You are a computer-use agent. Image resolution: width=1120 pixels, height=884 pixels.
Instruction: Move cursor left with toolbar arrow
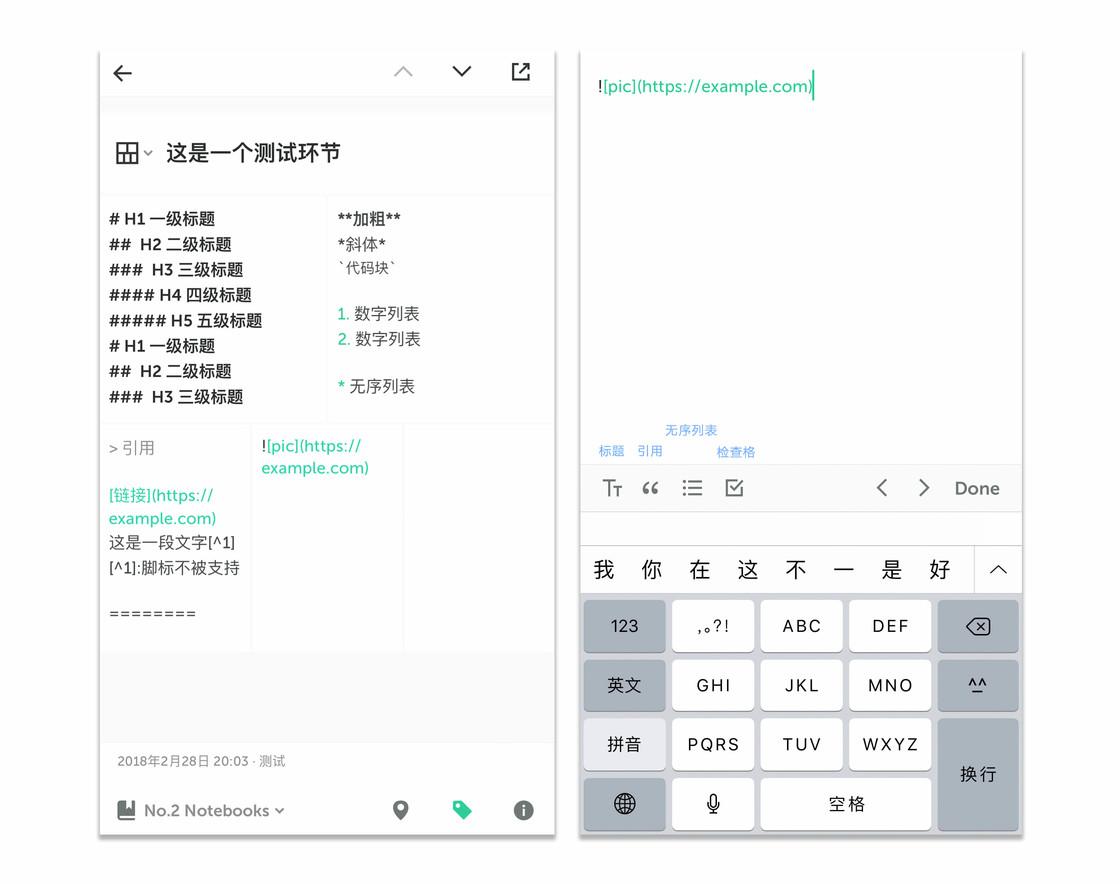(x=882, y=488)
